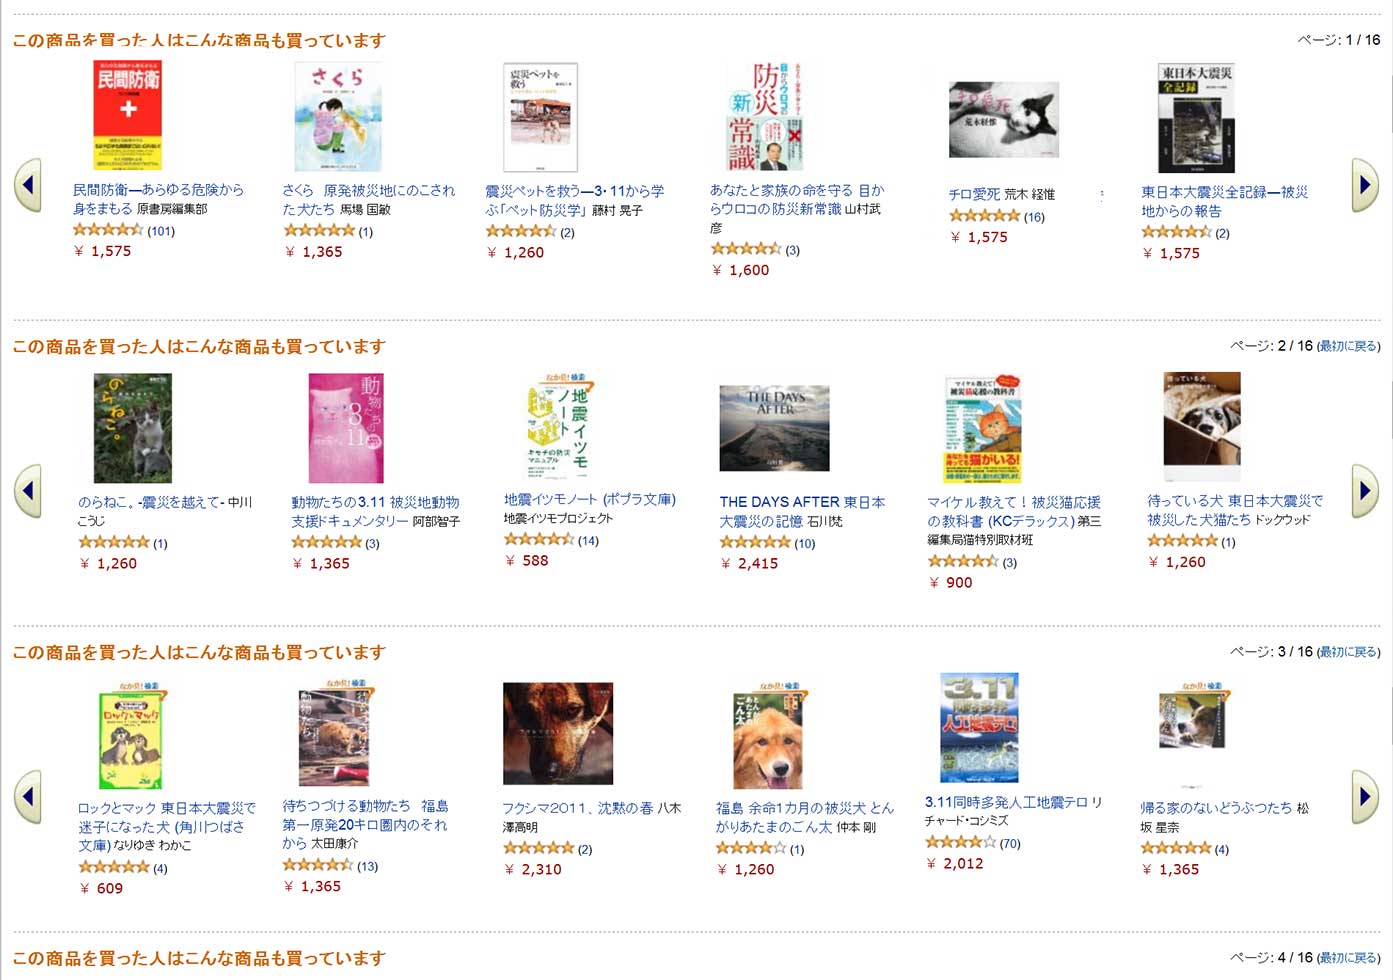Open 地震イツモノート title link

[x=590, y=499]
